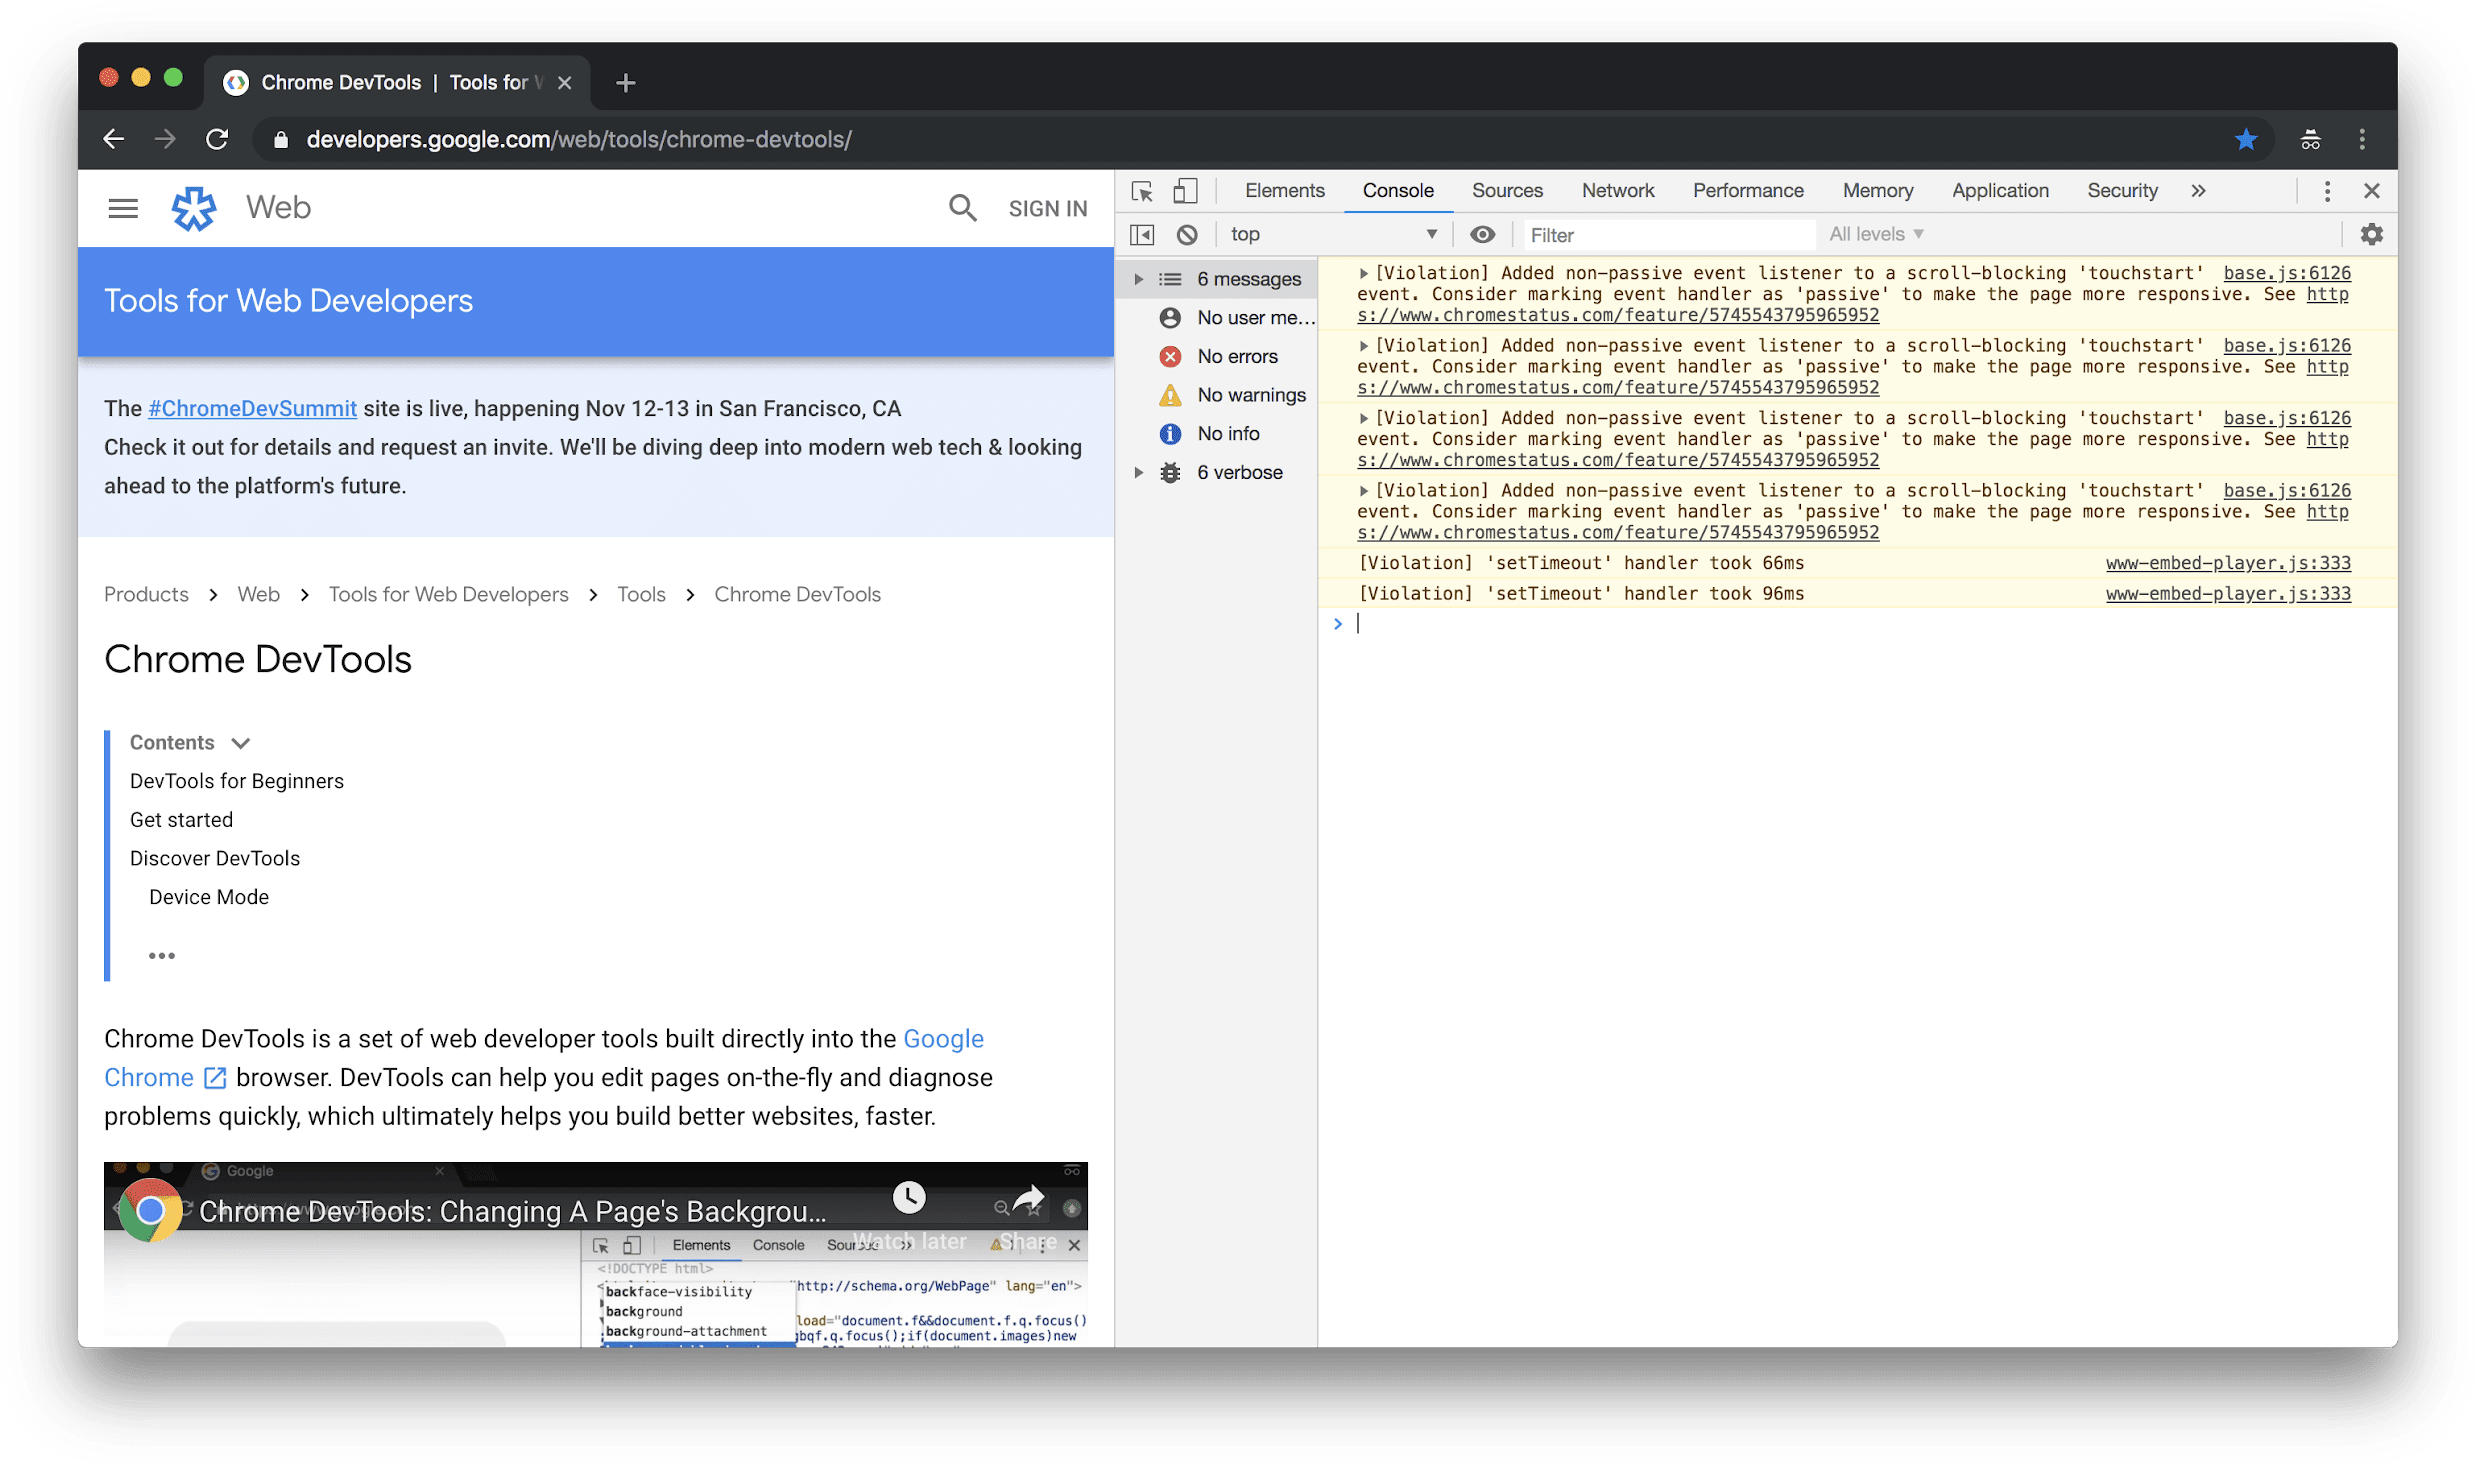Open the #ChromeDevSummit link
This screenshot has height=1466, width=2475.
(252, 408)
